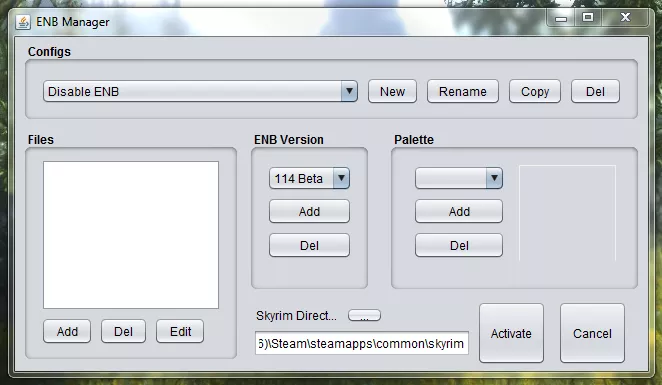Add a file in the Files panel
This screenshot has width=662, height=385.
click(x=67, y=331)
